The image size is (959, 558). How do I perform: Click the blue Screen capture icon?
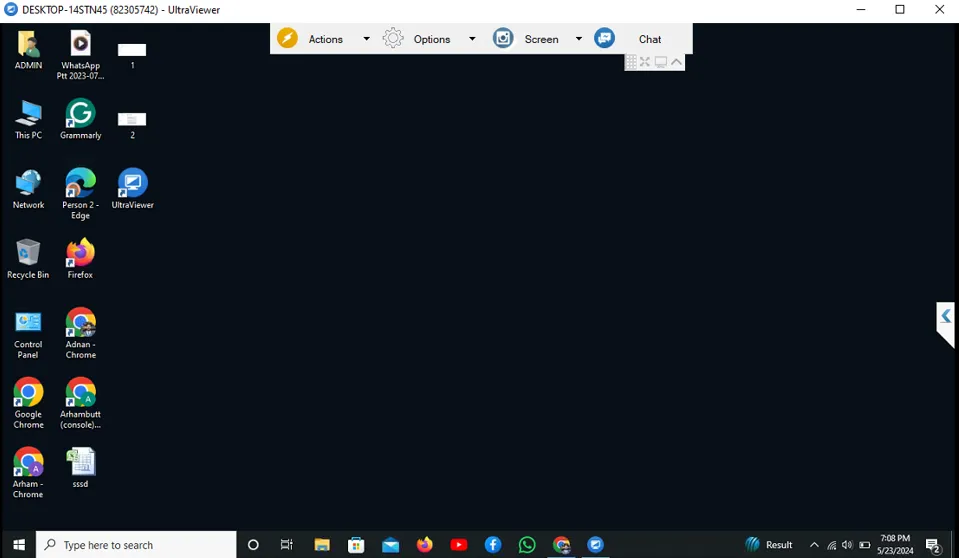[x=503, y=38]
